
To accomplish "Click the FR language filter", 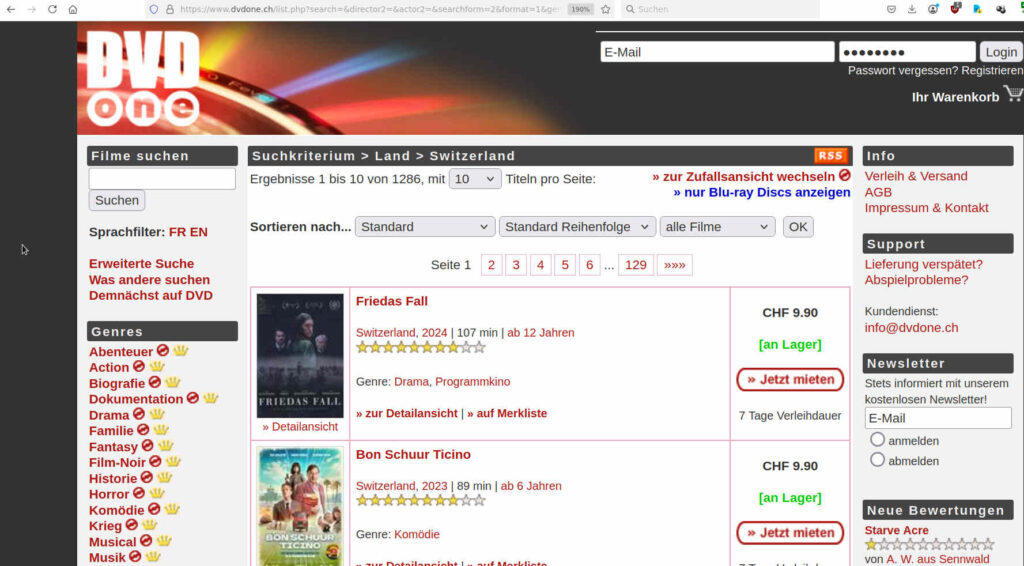I will tap(177, 232).
